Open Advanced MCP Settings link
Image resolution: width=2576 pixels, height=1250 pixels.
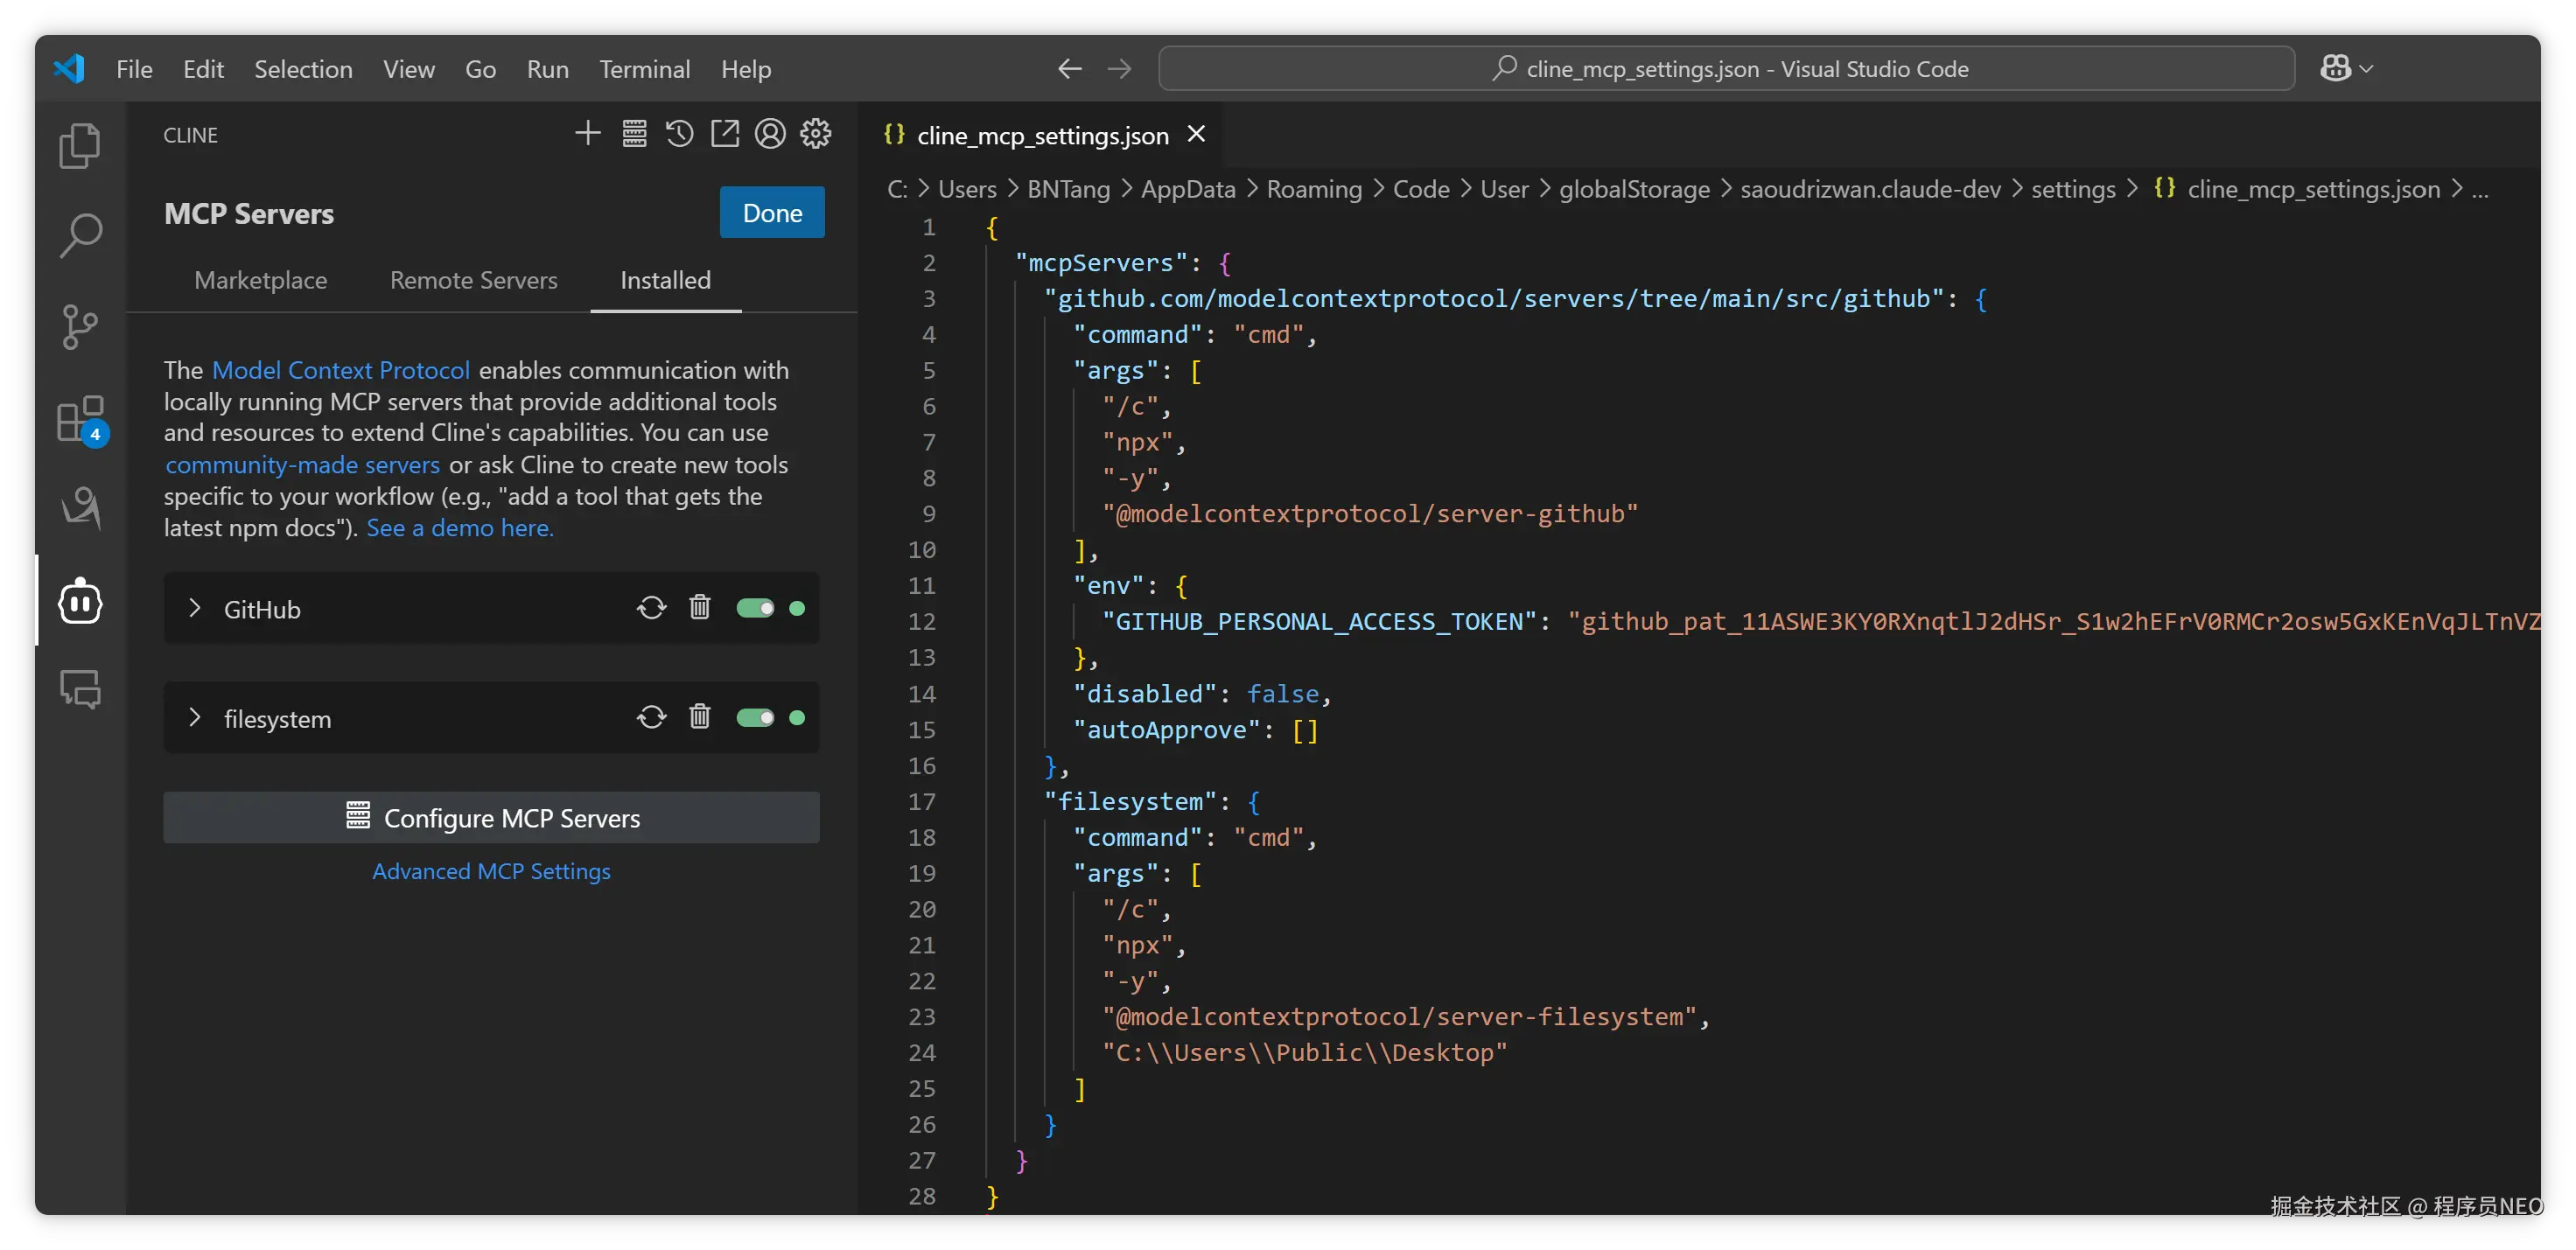click(x=491, y=871)
